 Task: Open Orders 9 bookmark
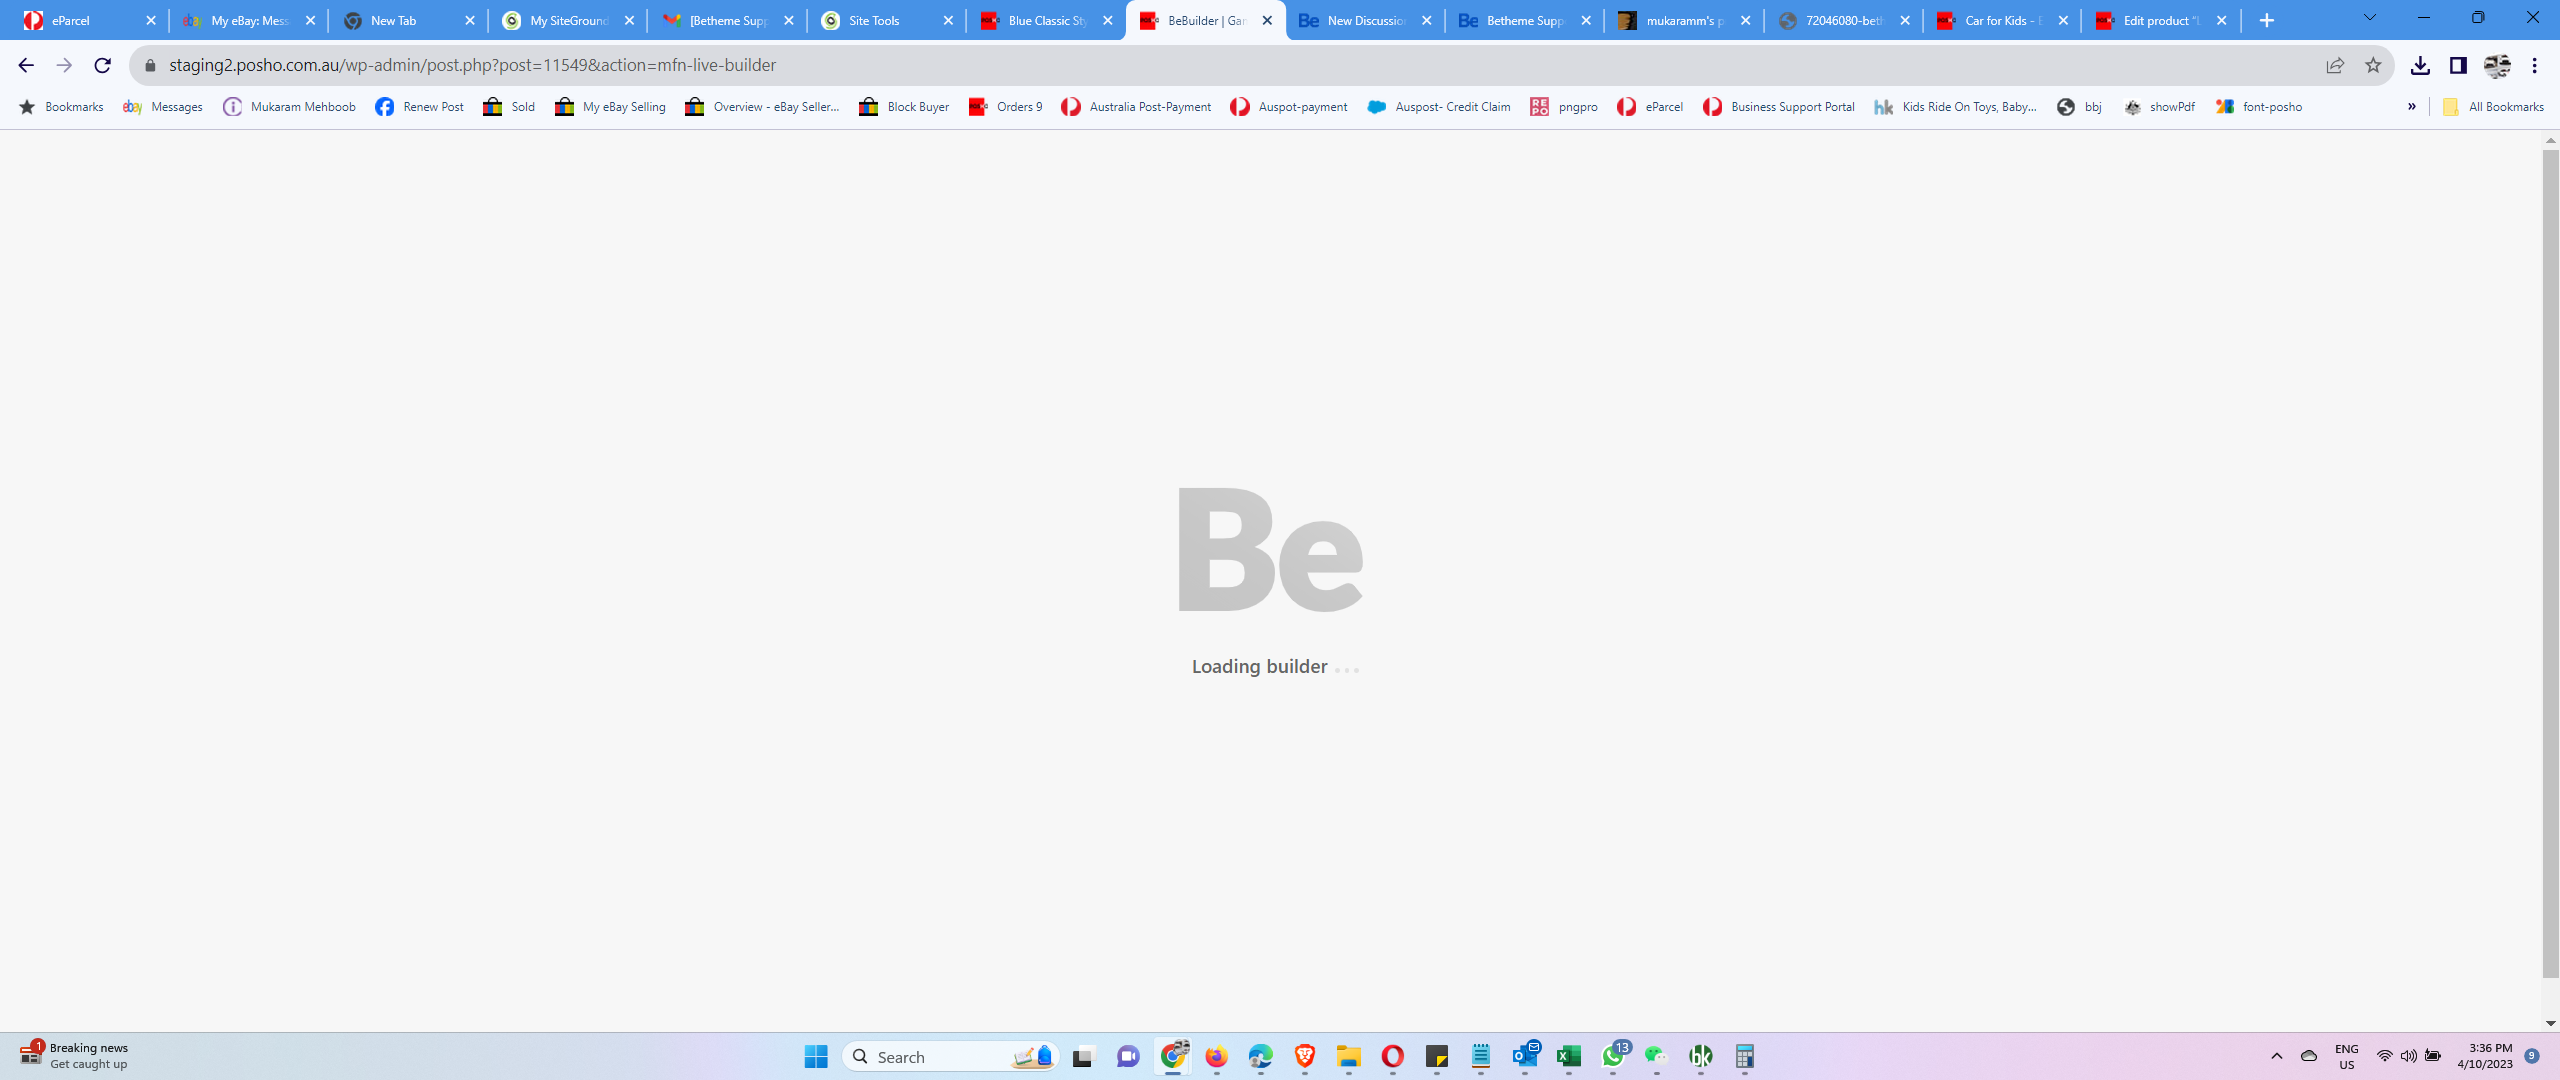[x=1005, y=107]
